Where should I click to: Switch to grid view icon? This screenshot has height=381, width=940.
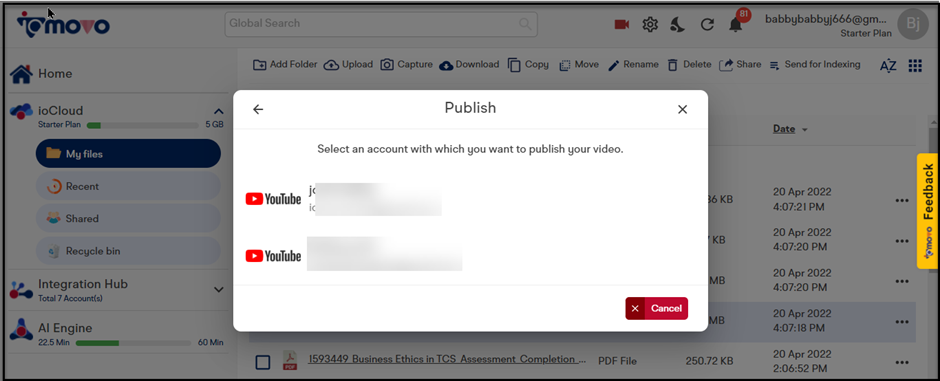pyautogui.click(x=915, y=66)
